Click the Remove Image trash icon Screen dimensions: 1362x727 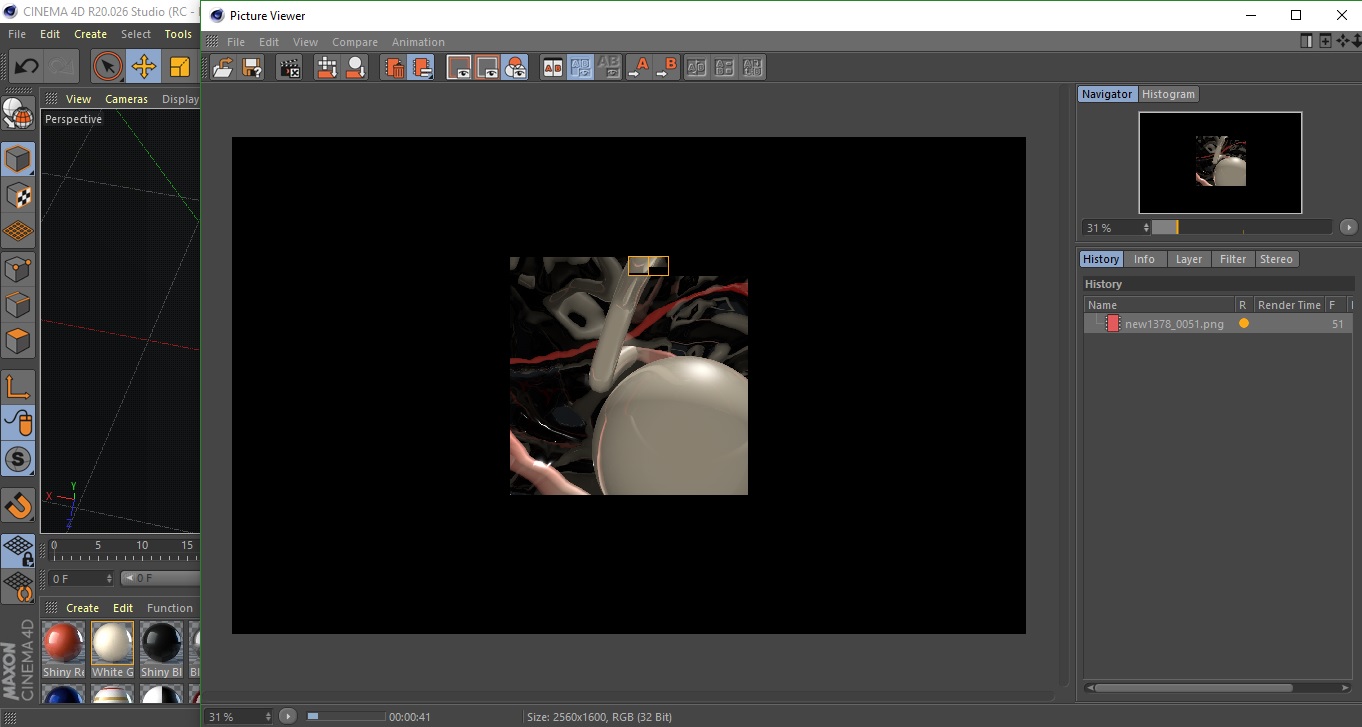coord(394,68)
